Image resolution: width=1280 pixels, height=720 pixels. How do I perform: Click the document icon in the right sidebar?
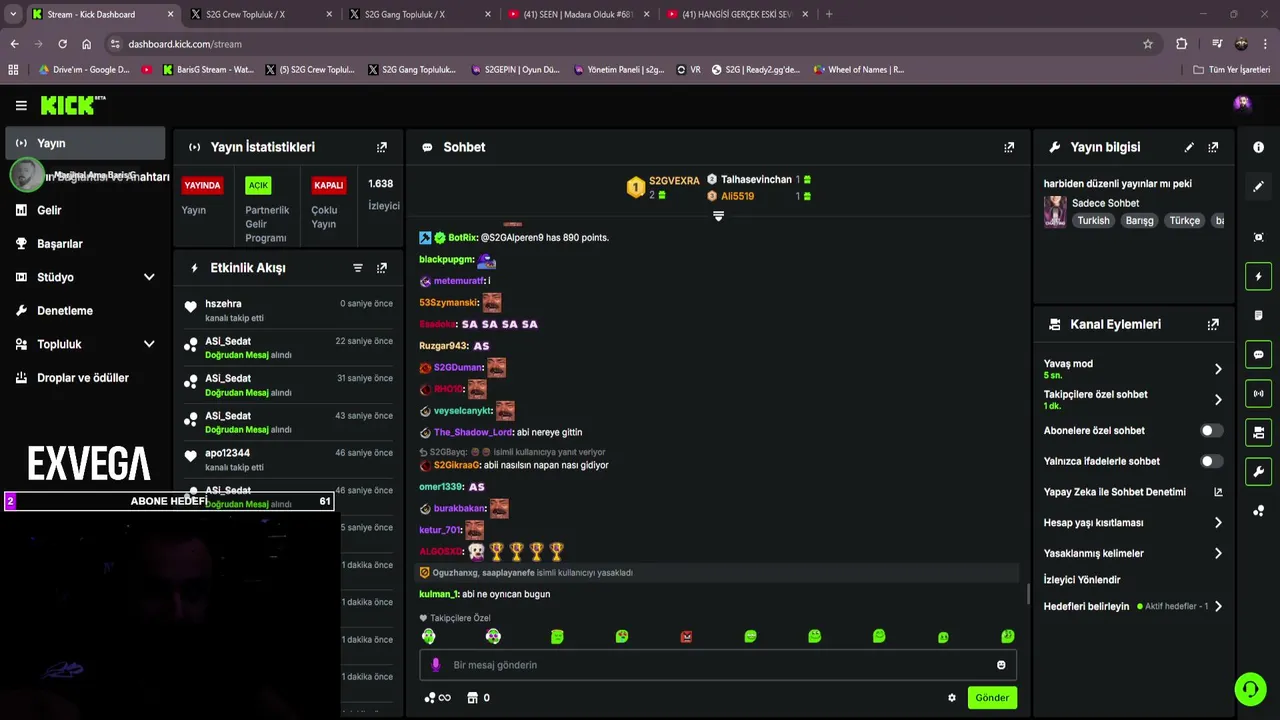pyautogui.click(x=1258, y=315)
